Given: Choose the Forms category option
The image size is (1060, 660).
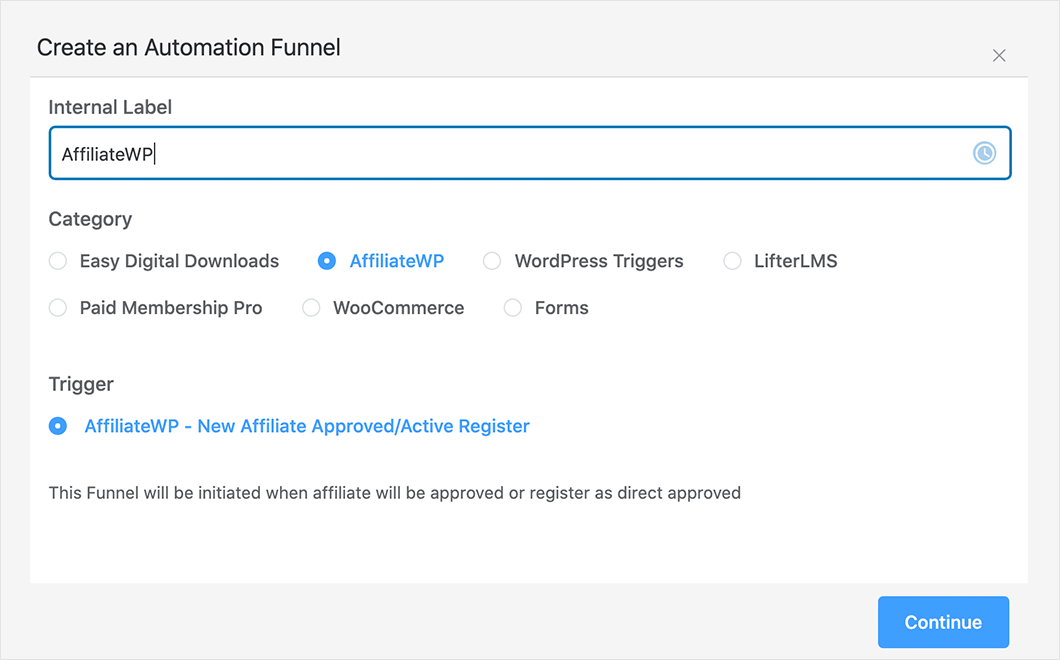Looking at the screenshot, I should point(513,307).
